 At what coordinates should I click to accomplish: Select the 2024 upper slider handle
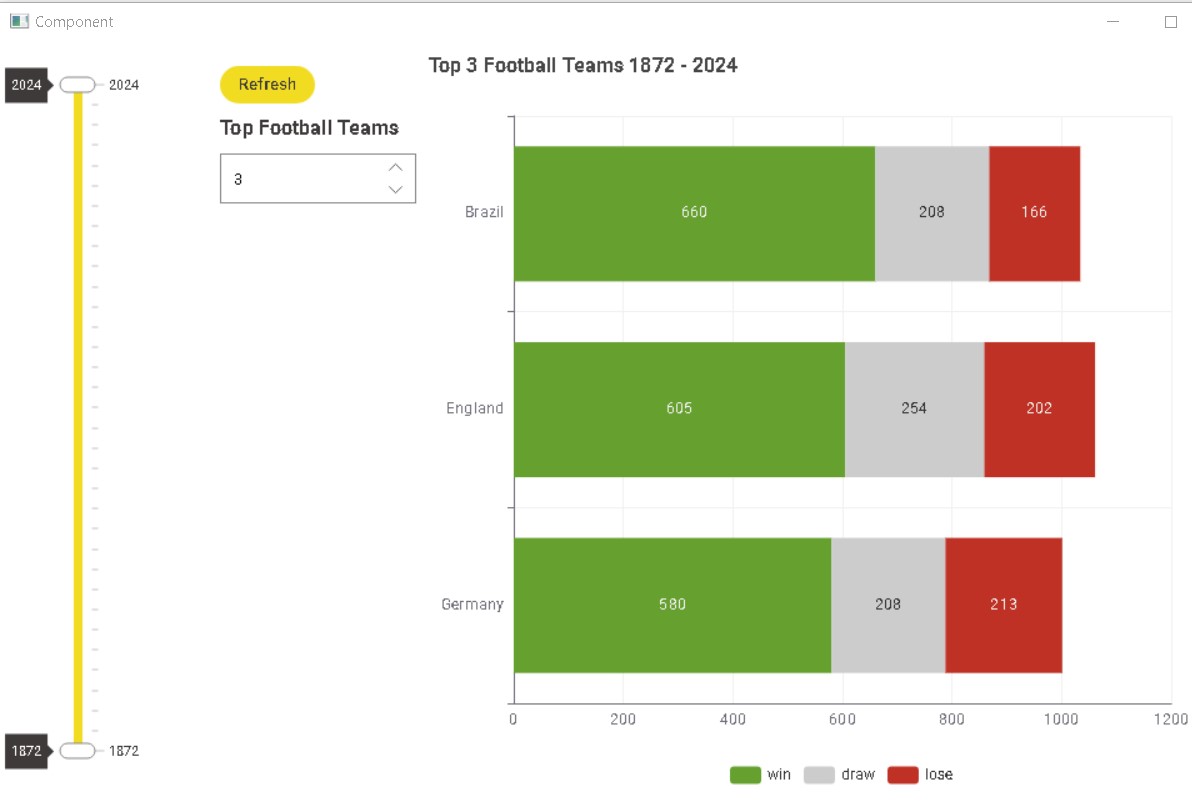click(x=78, y=84)
